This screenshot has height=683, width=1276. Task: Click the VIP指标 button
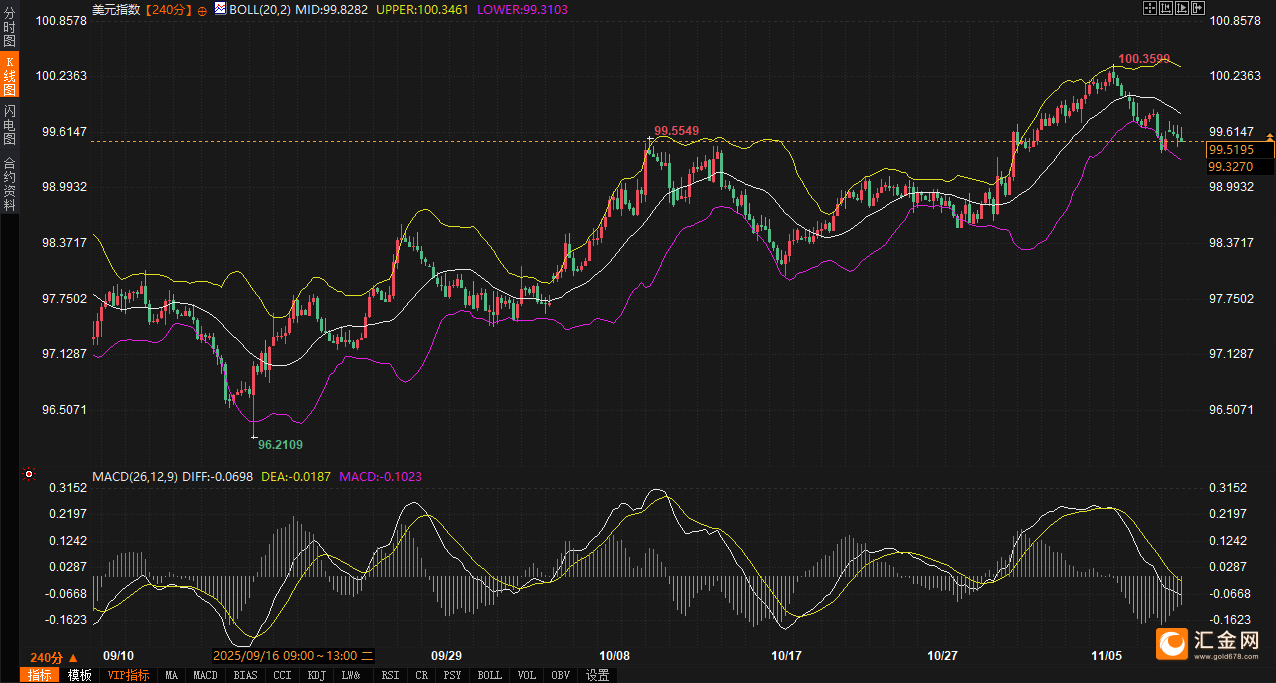pos(128,675)
